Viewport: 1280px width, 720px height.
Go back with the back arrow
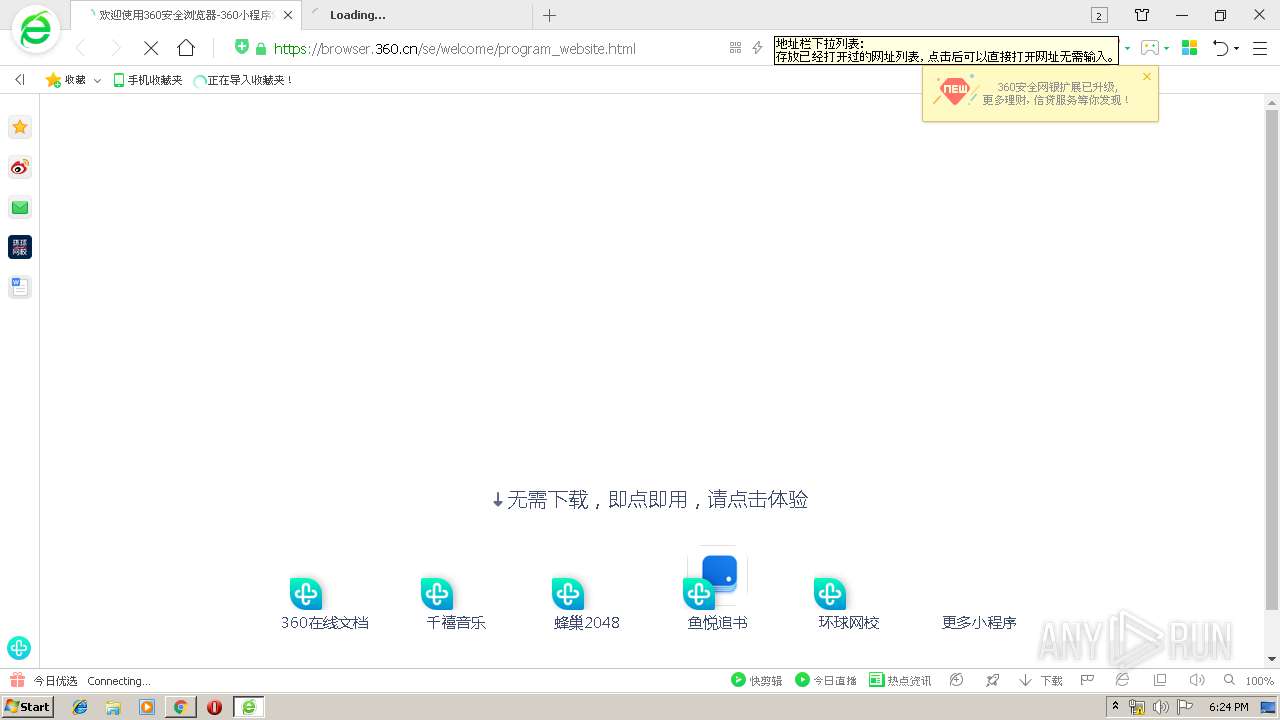click(x=82, y=48)
